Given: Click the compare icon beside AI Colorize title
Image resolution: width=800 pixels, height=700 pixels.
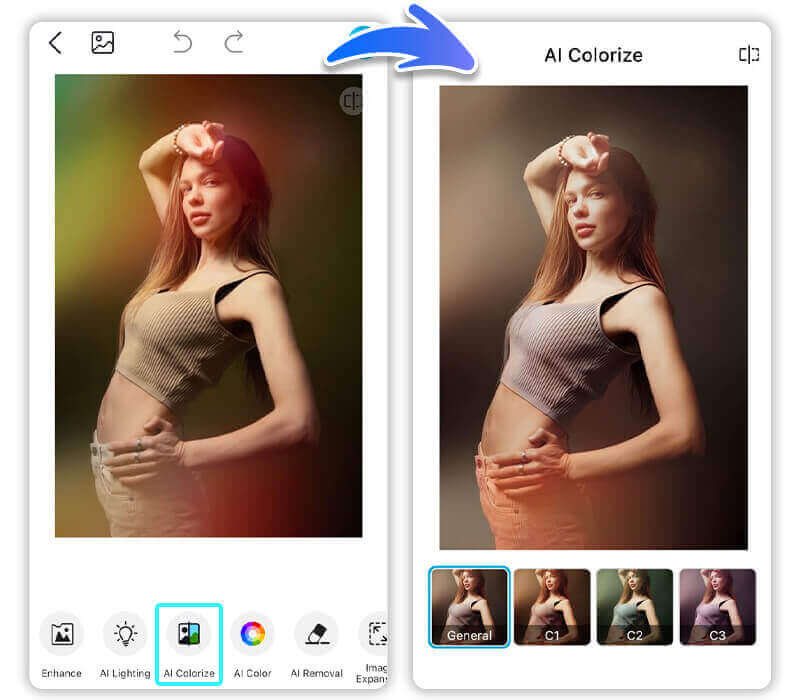Looking at the screenshot, I should [748, 55].
